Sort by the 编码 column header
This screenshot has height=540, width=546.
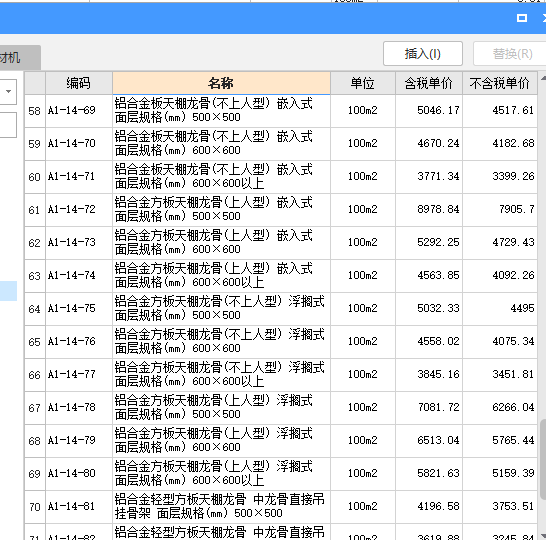tap(79, 83)
